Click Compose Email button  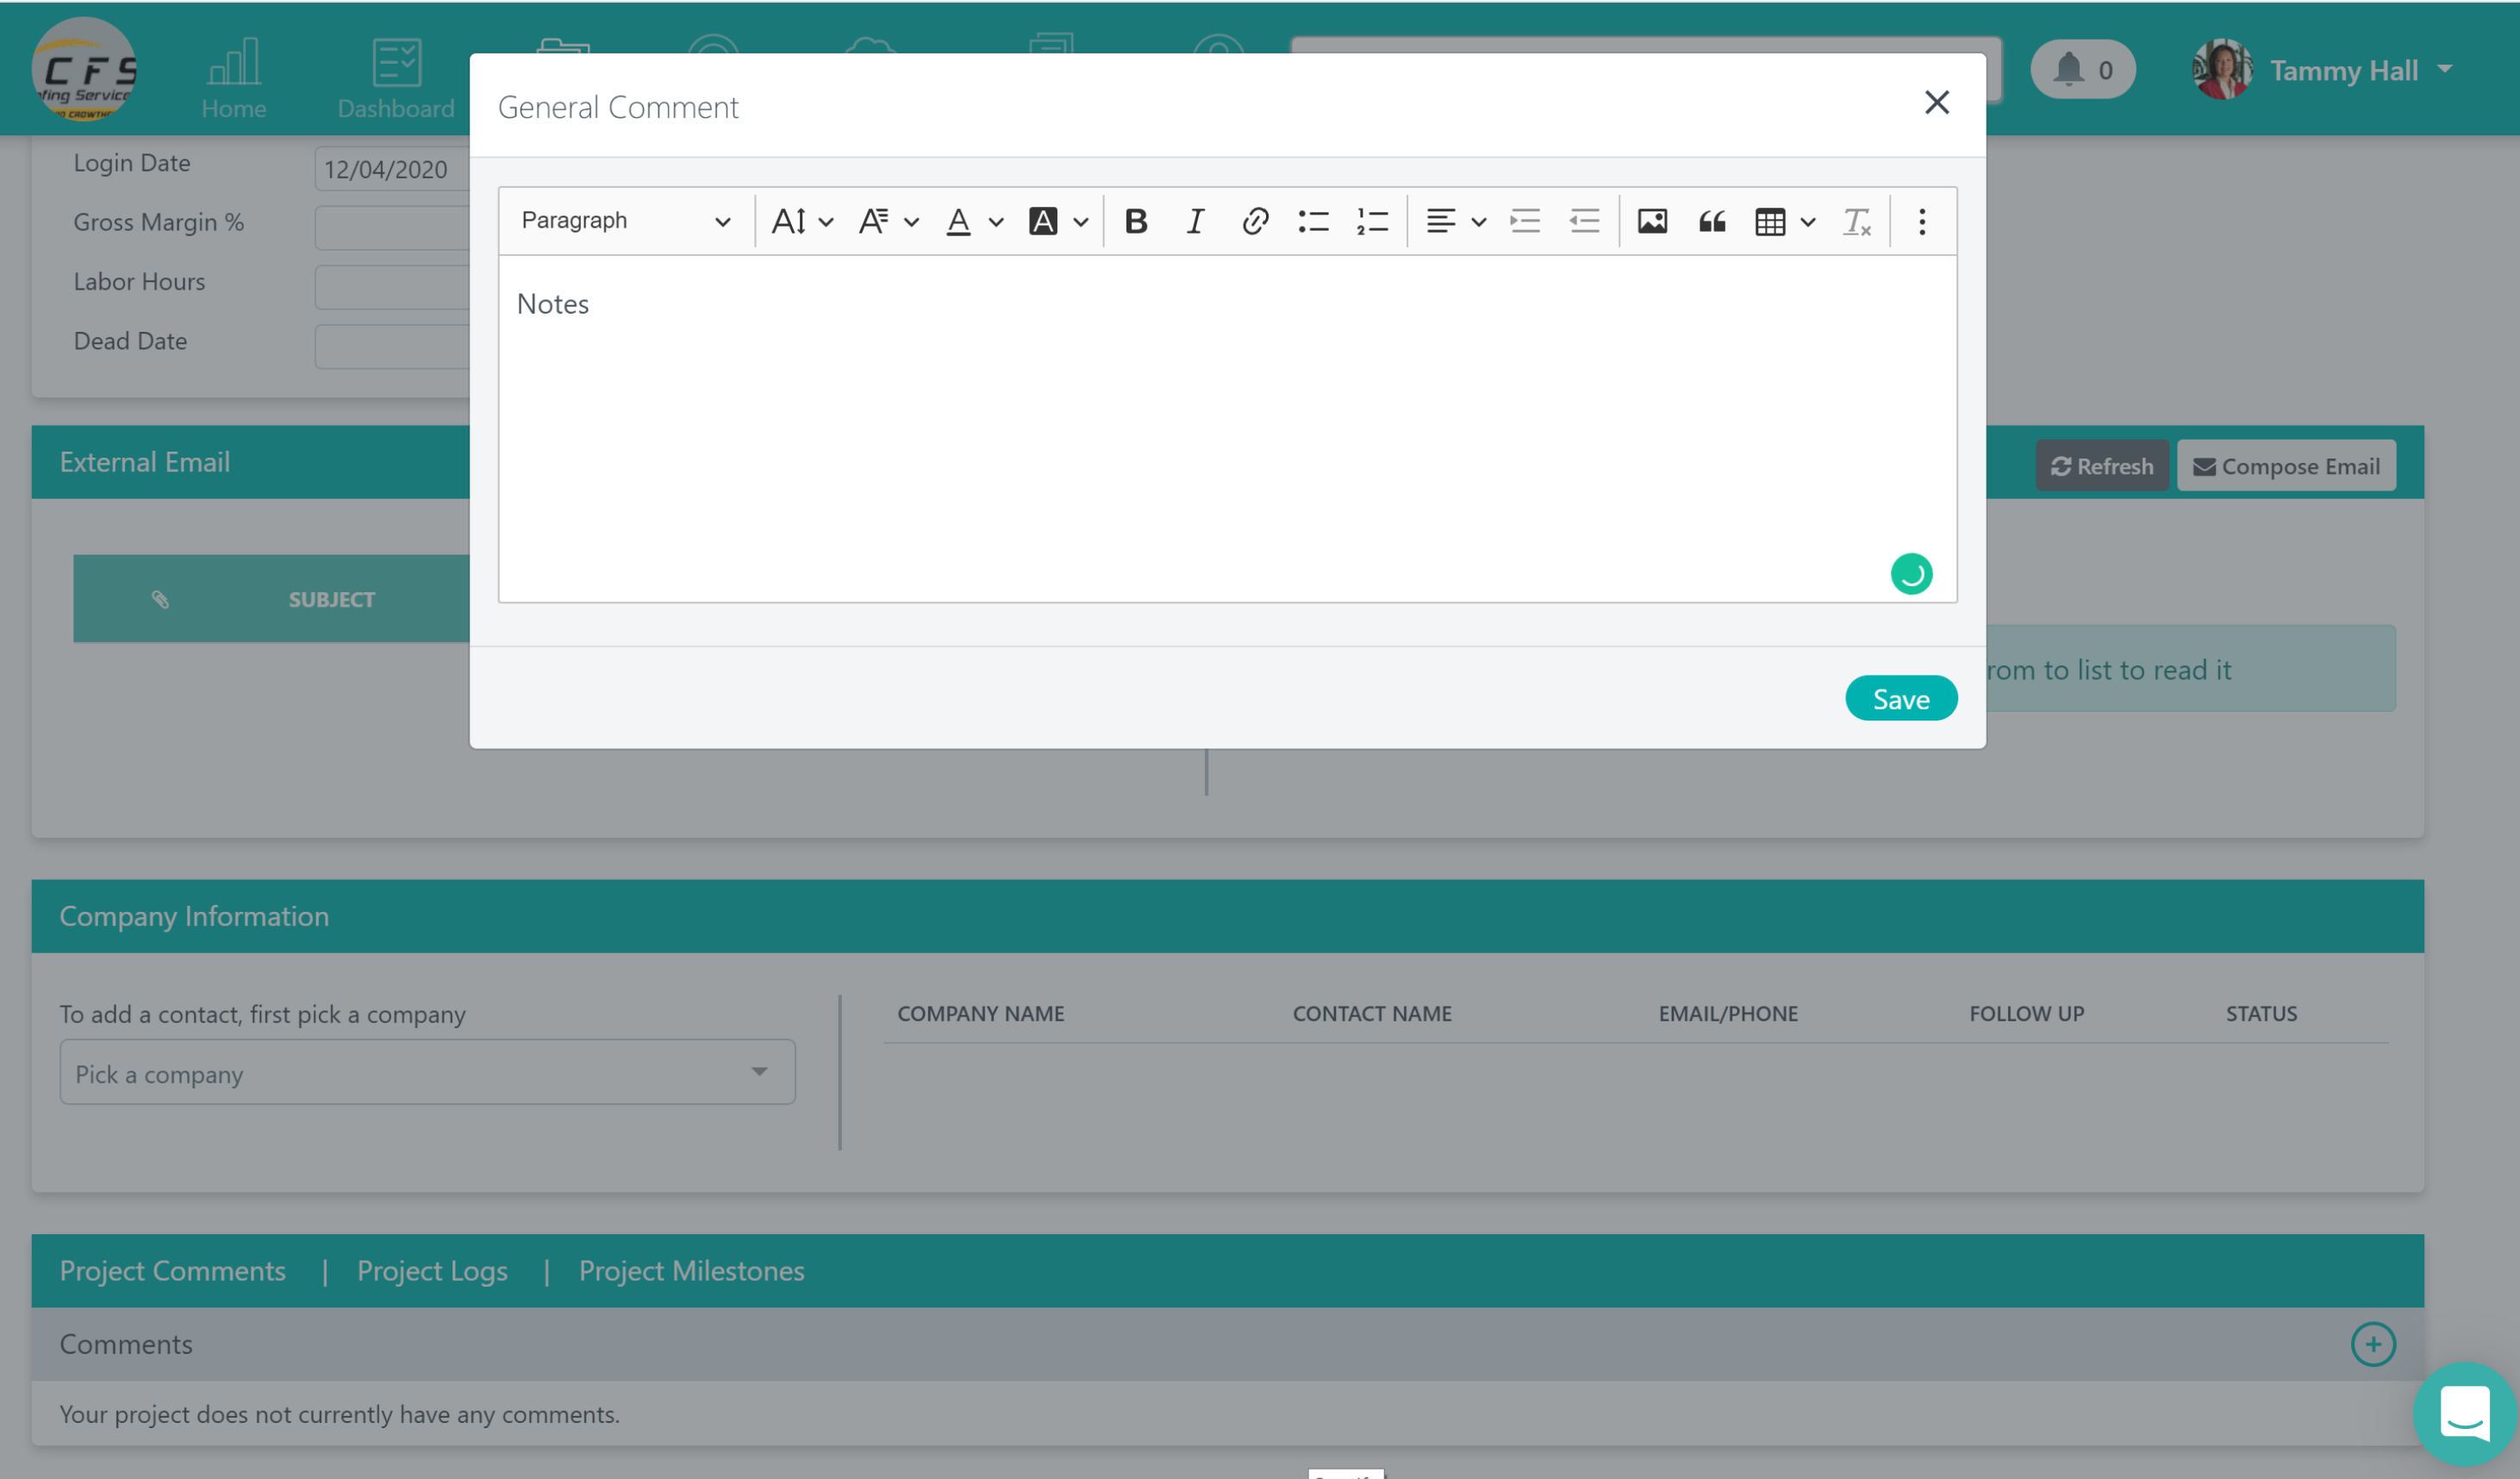(2285, 466)
